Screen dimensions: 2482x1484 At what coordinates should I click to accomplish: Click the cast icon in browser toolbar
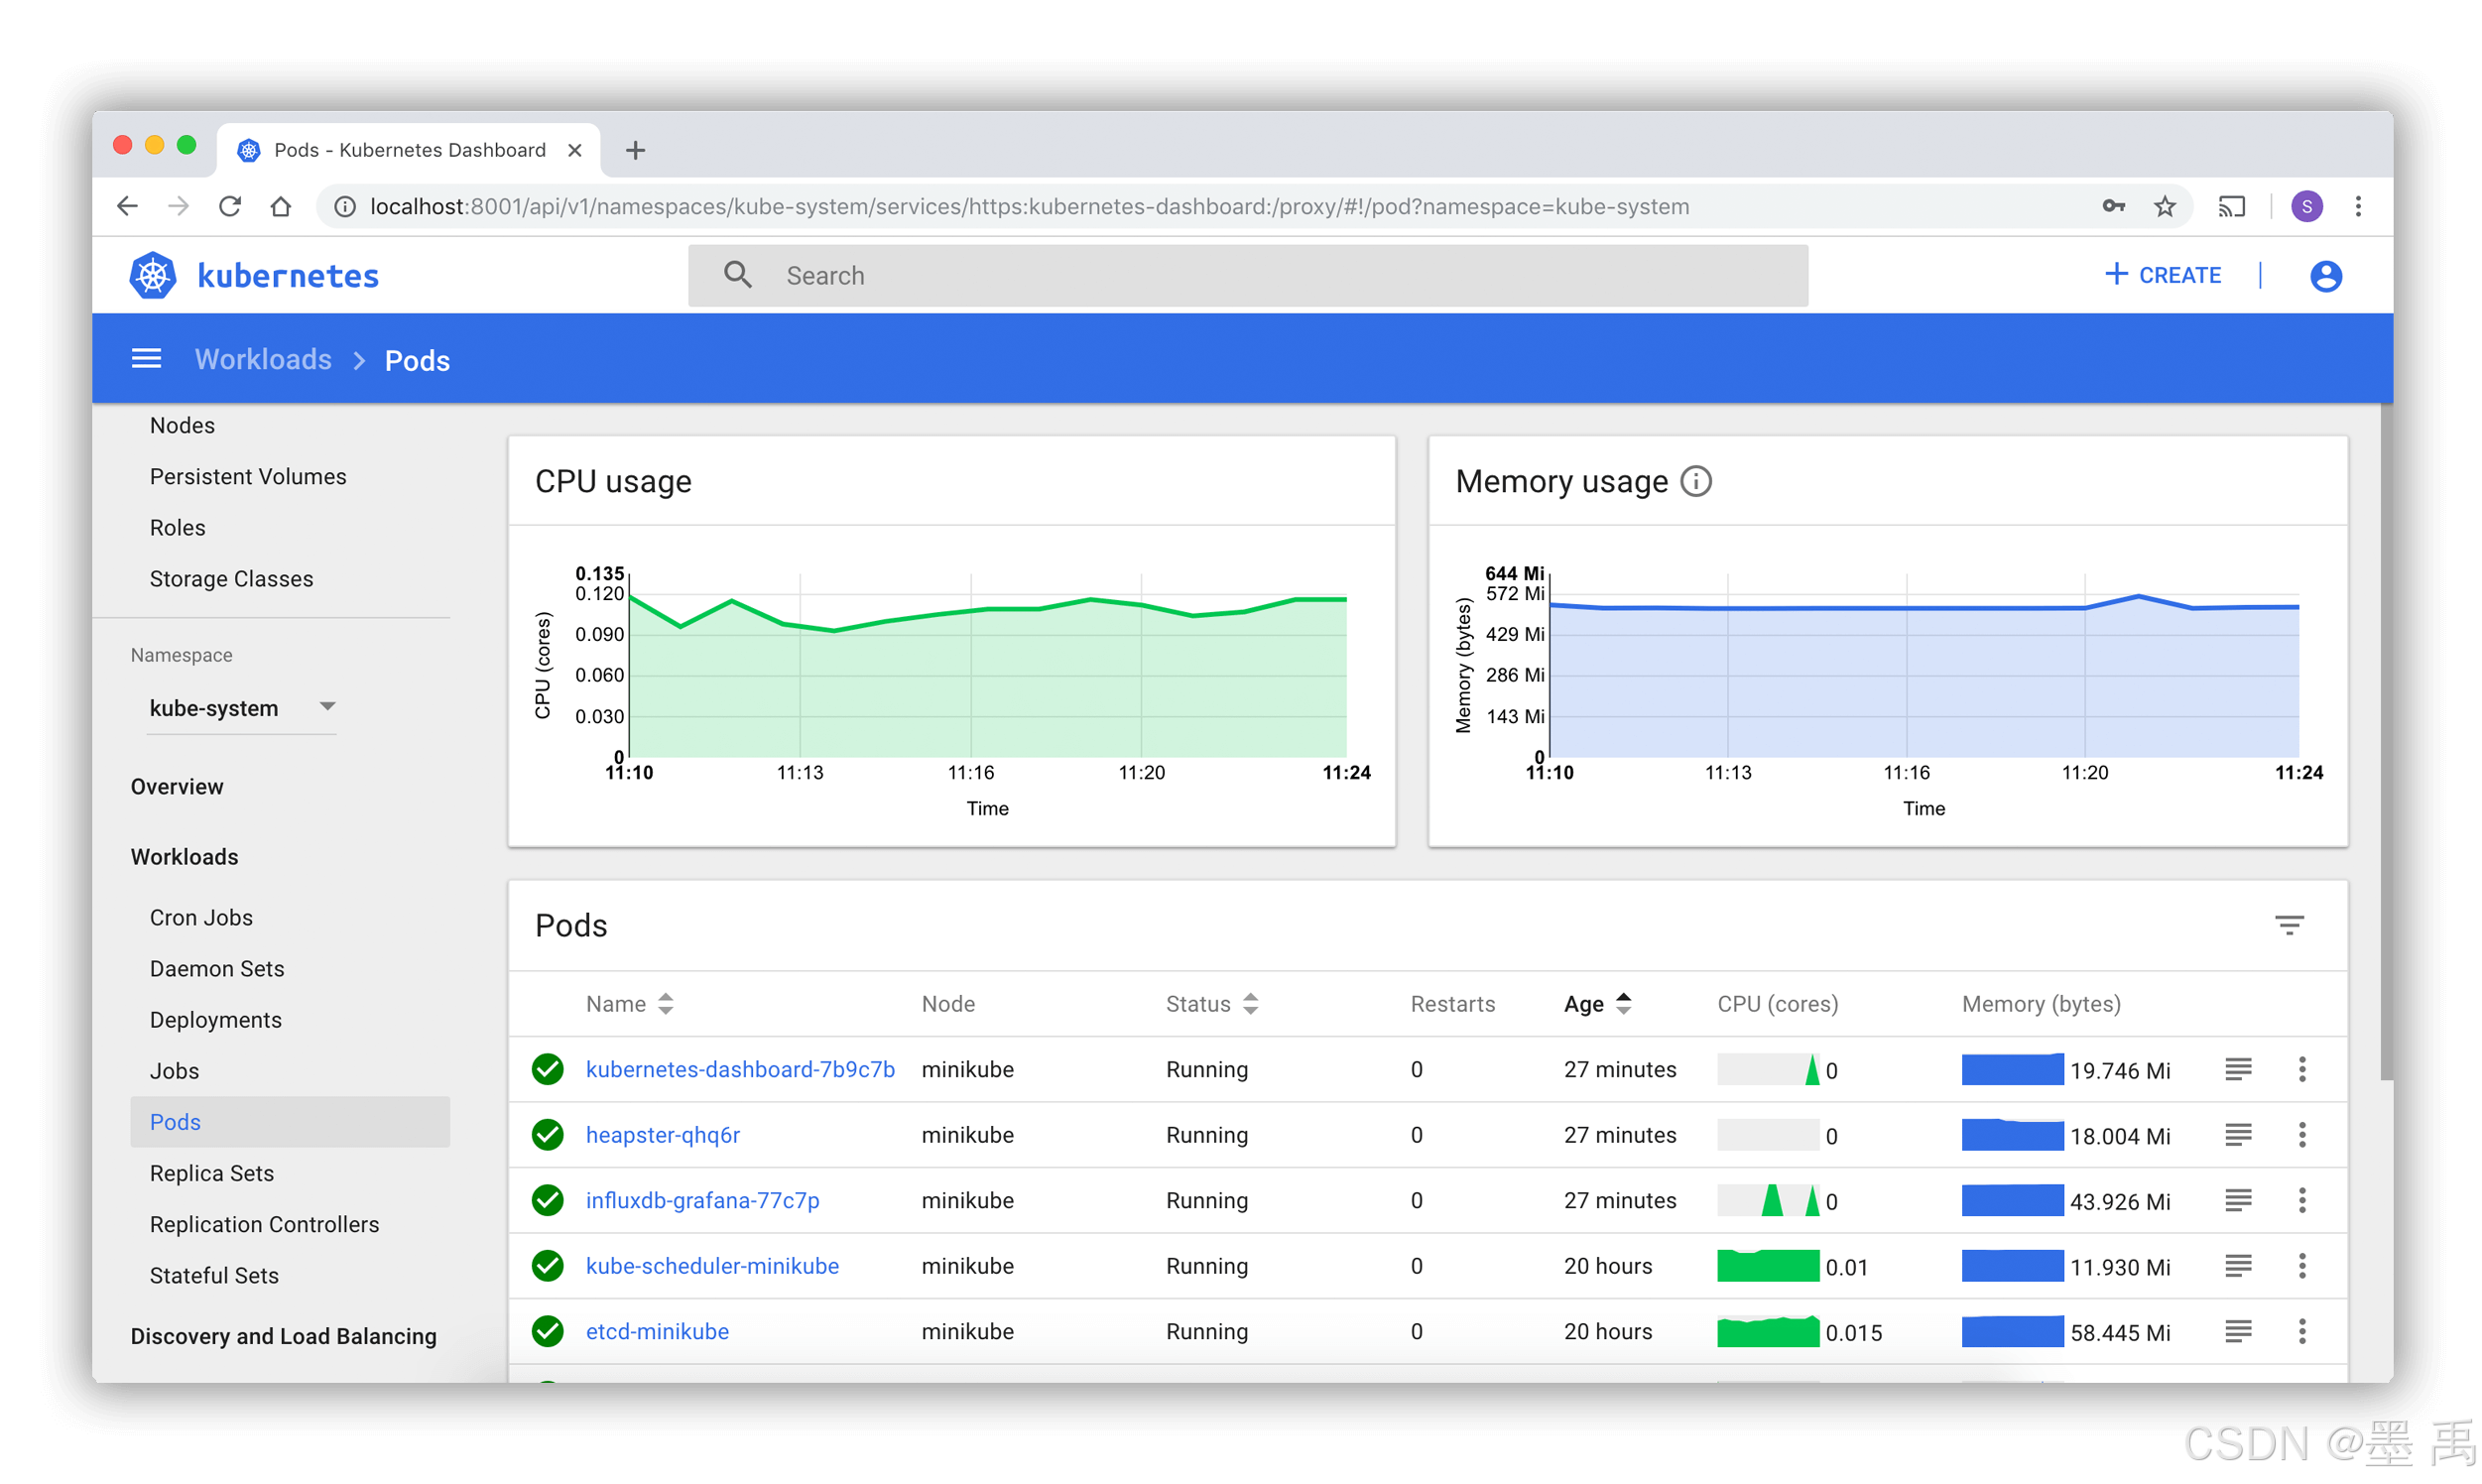pyautogui.click(x=2231, y=207)
